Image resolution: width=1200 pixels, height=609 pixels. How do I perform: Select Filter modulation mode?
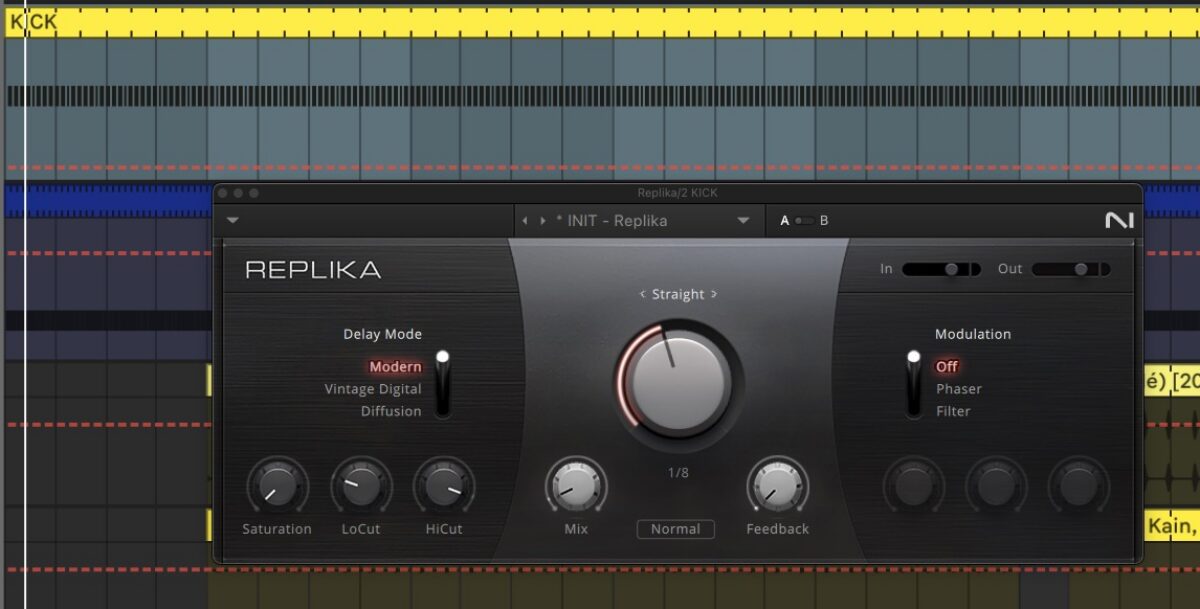pyautogui.click(x=953, y=411)
